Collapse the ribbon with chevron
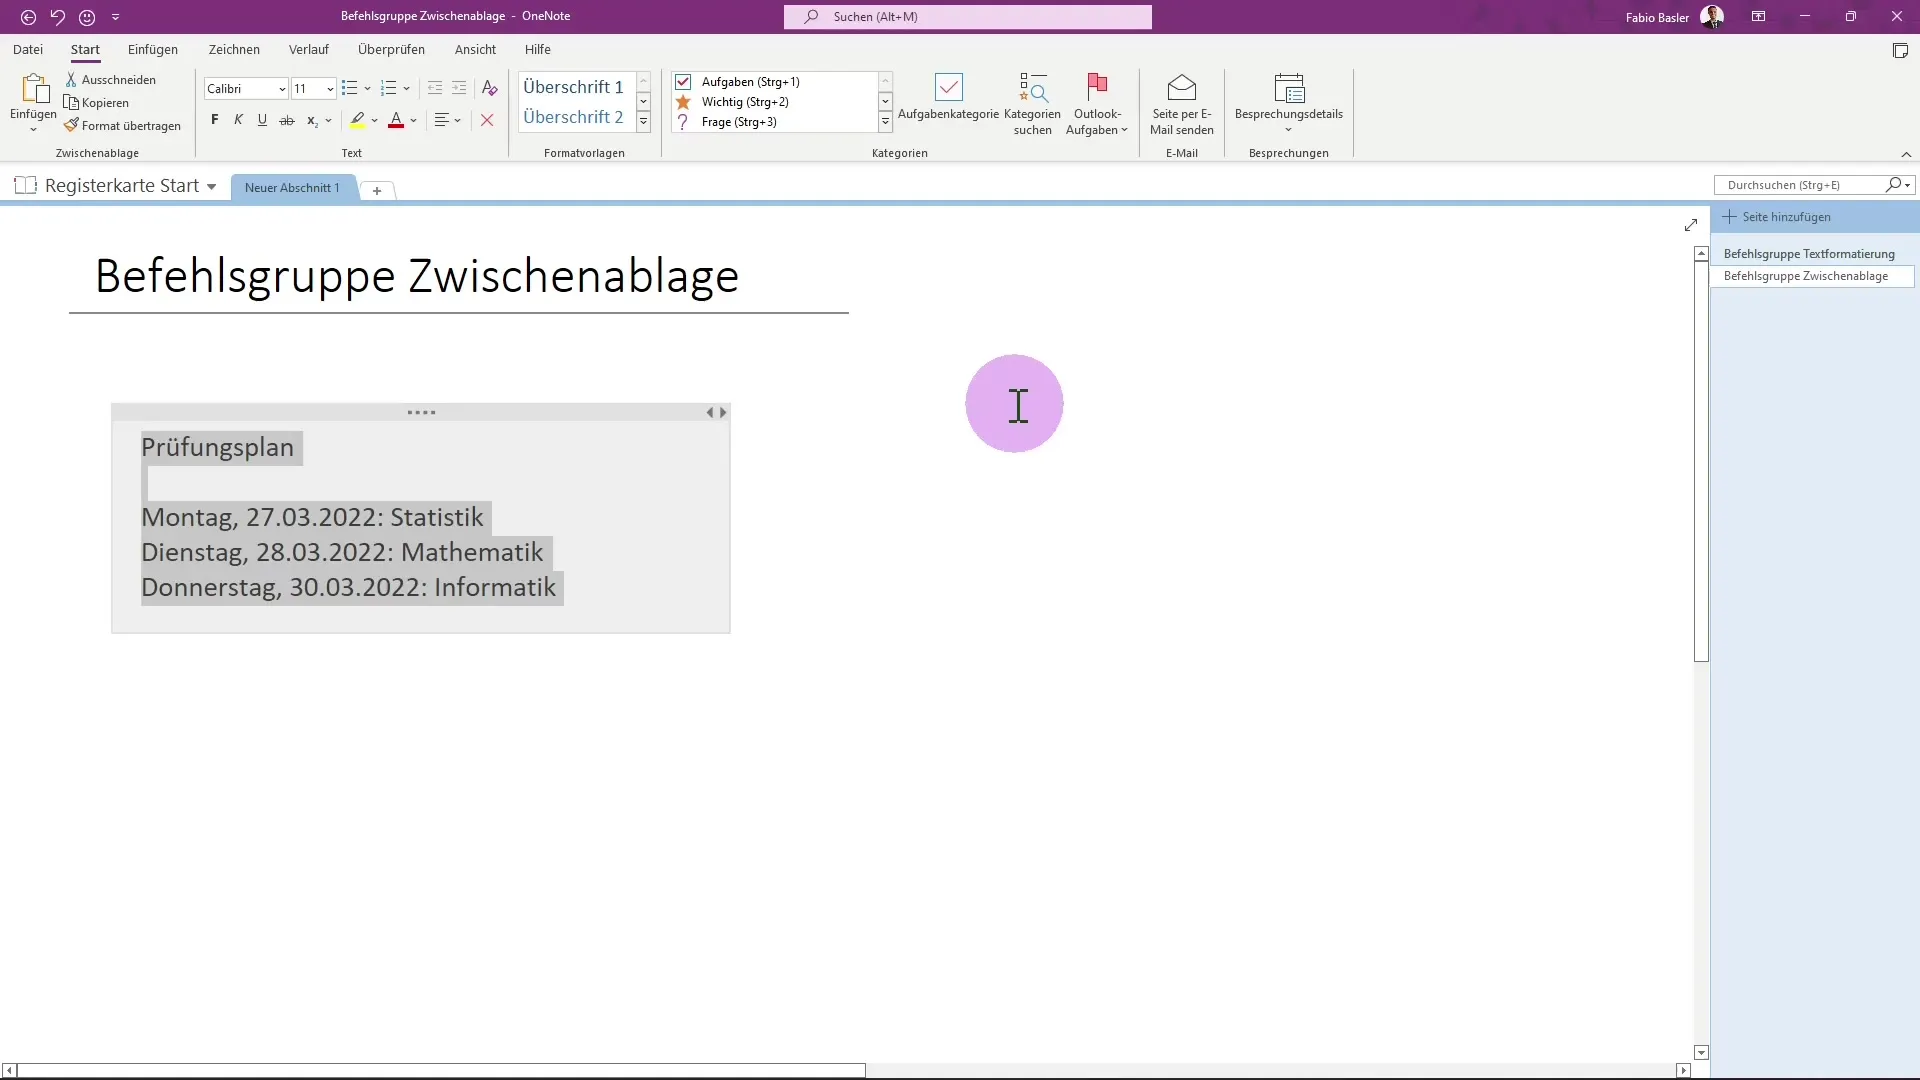 (1906, 154)
